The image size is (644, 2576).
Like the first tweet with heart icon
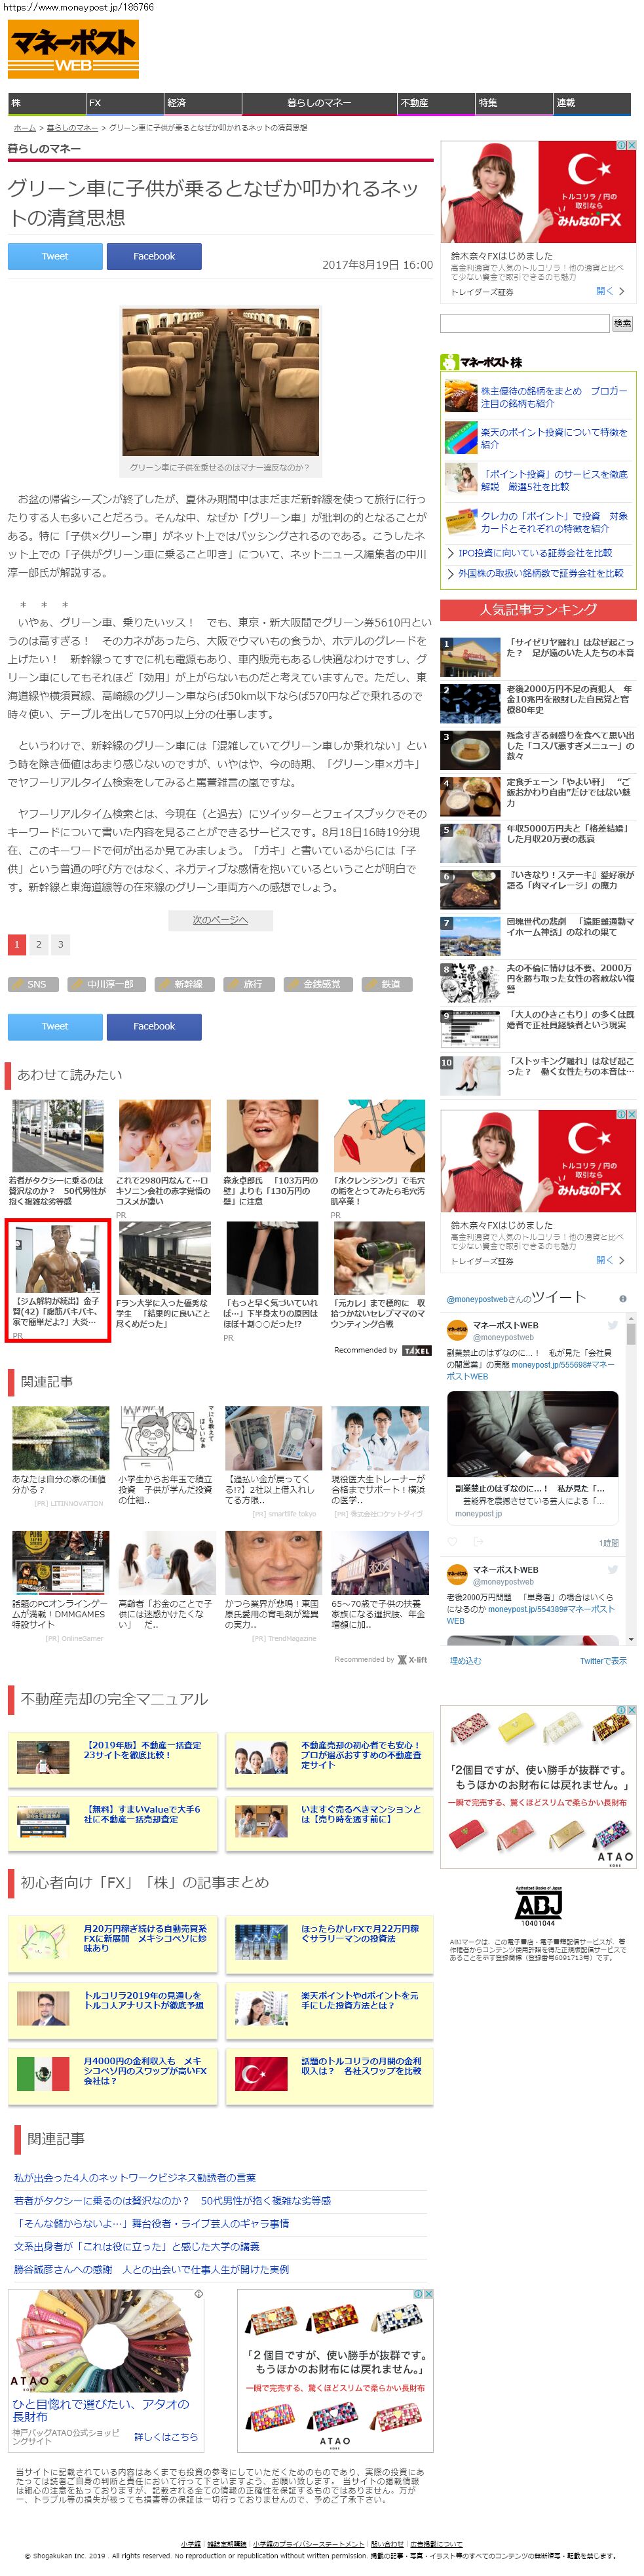click(x=452, y=1543)
